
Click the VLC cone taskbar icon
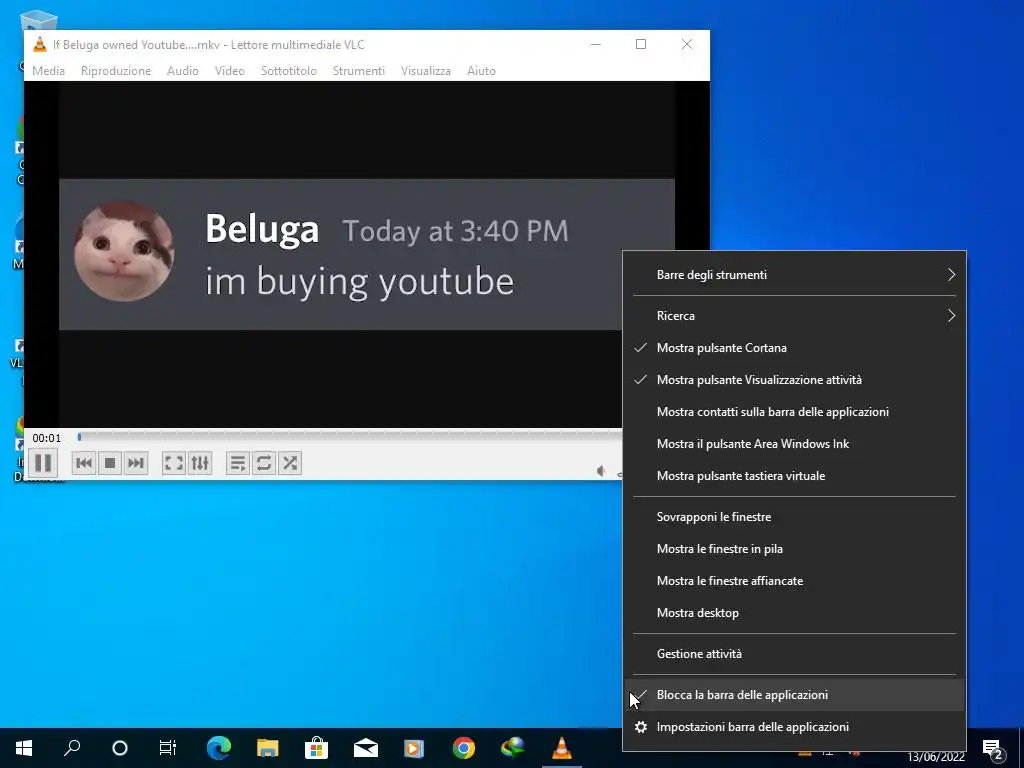[x=562, y=748]
